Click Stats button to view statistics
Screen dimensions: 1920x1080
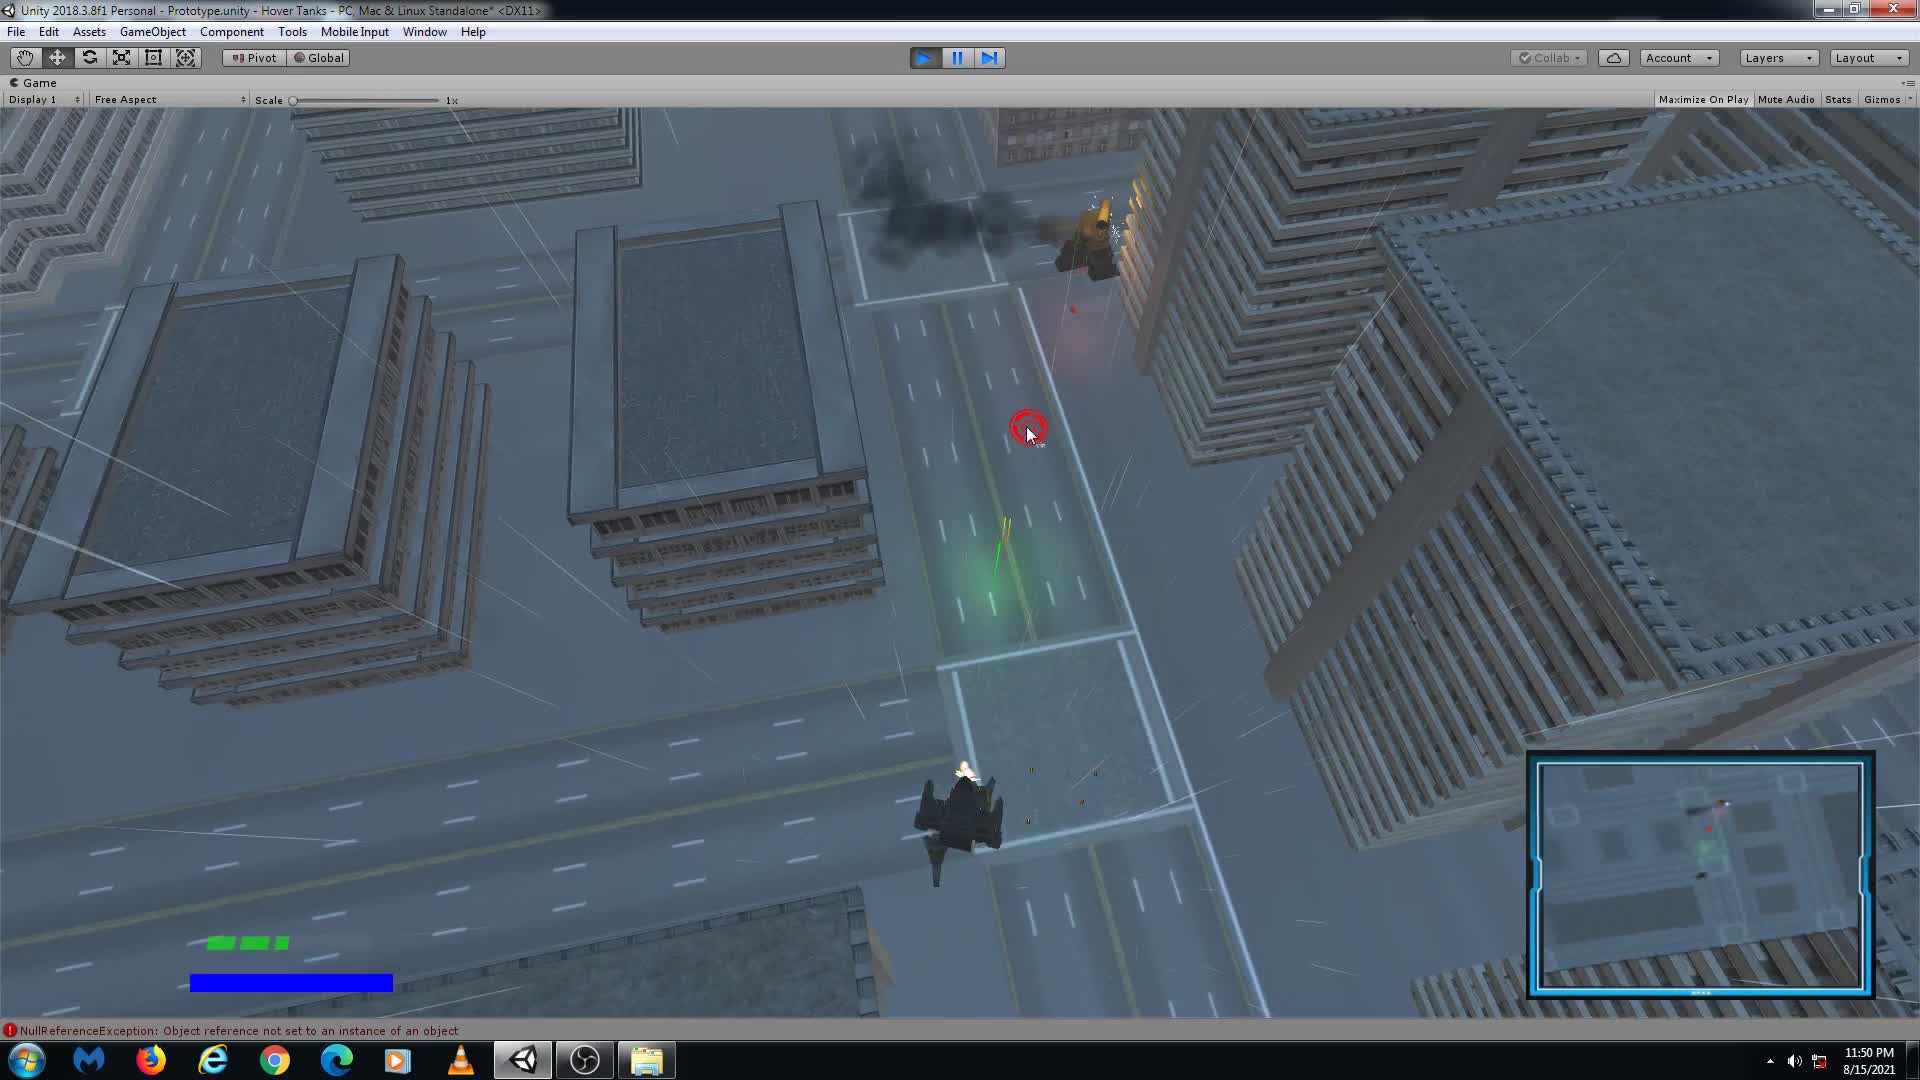coord(1838,99)
